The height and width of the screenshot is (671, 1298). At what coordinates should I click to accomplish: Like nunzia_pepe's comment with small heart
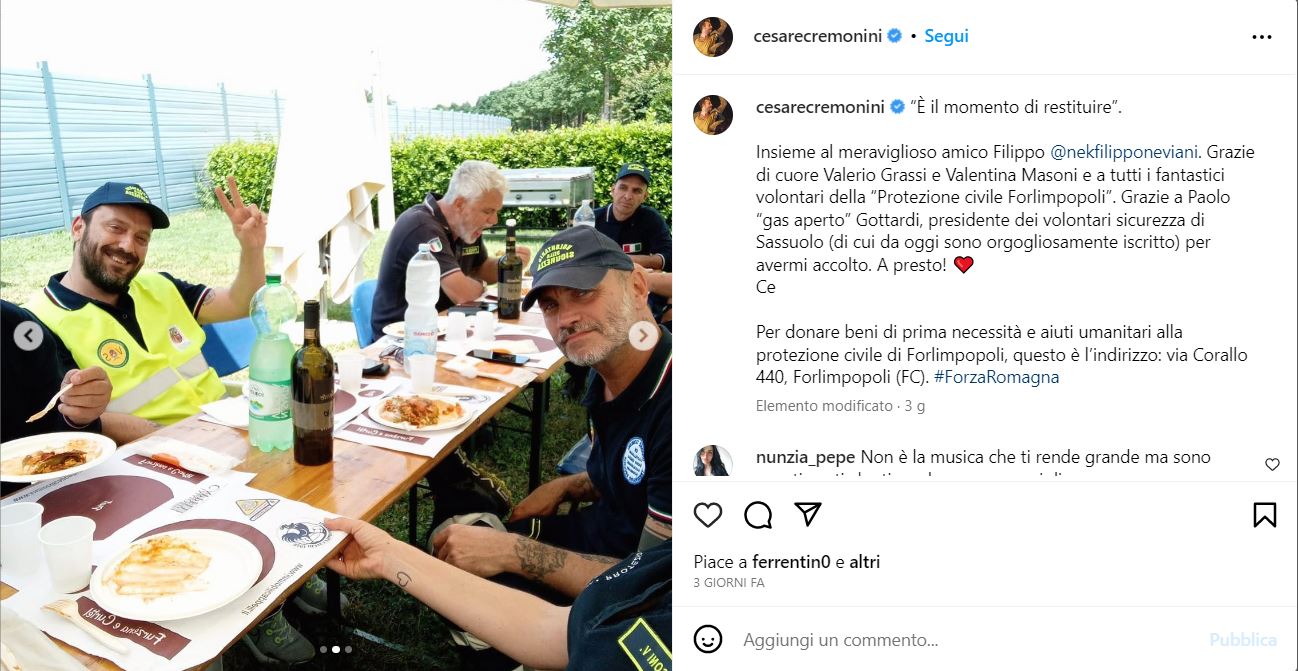tap(1272, 464)
